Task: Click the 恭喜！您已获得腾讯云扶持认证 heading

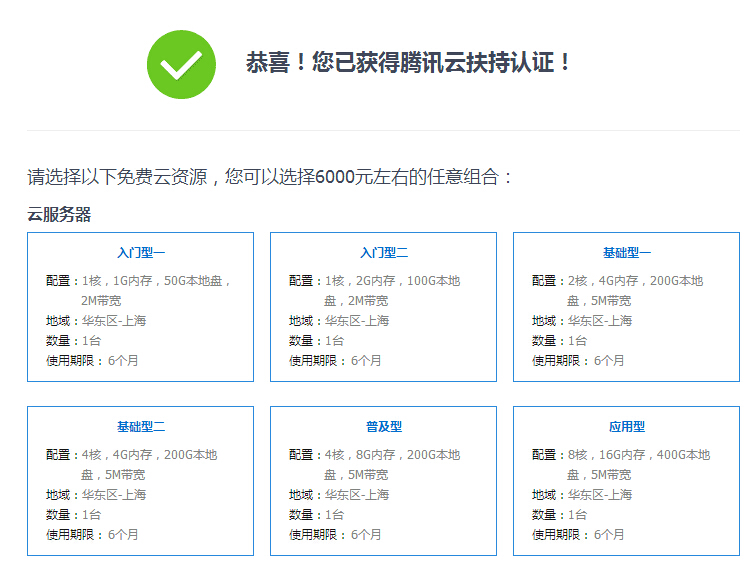Action: 408,63
